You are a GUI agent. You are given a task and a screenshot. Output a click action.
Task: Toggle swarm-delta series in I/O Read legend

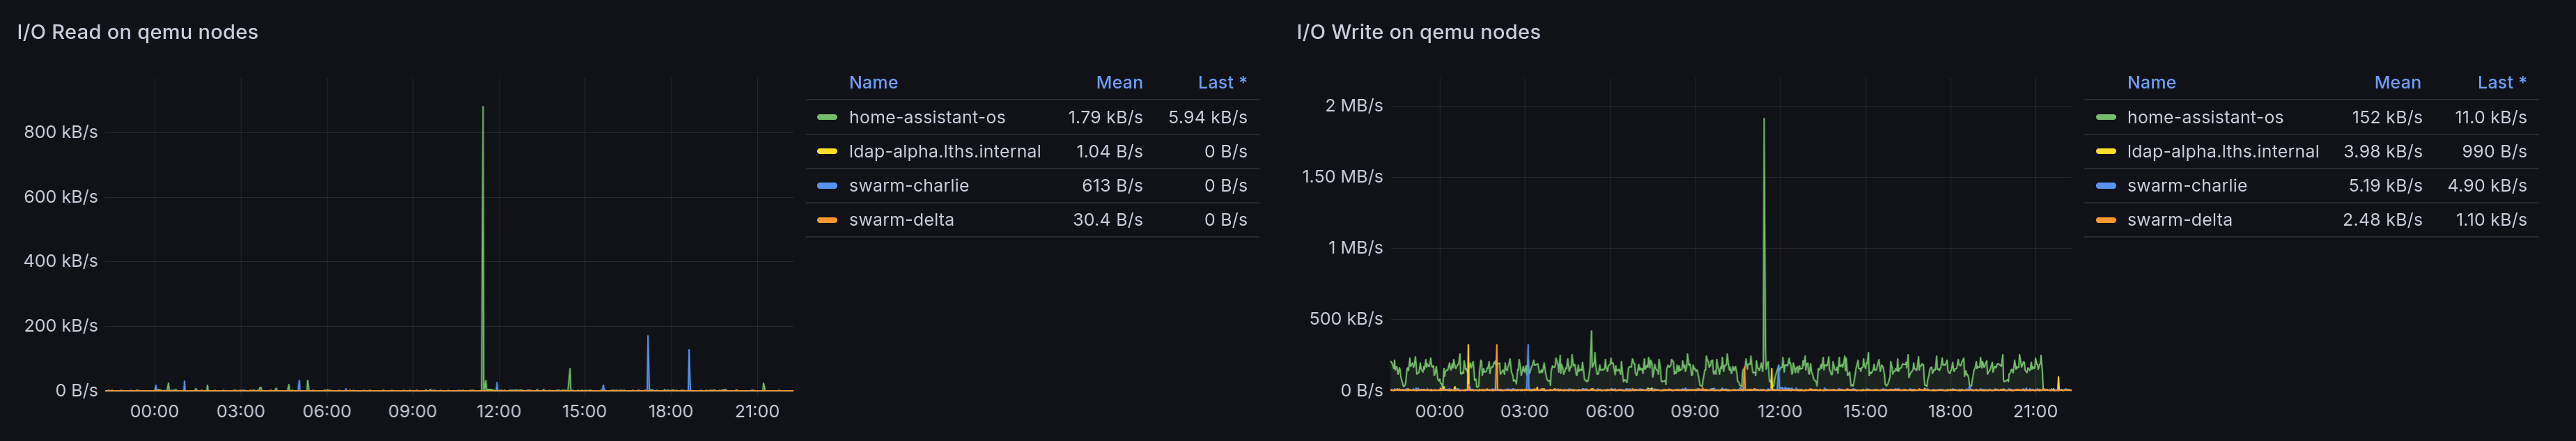900,219
